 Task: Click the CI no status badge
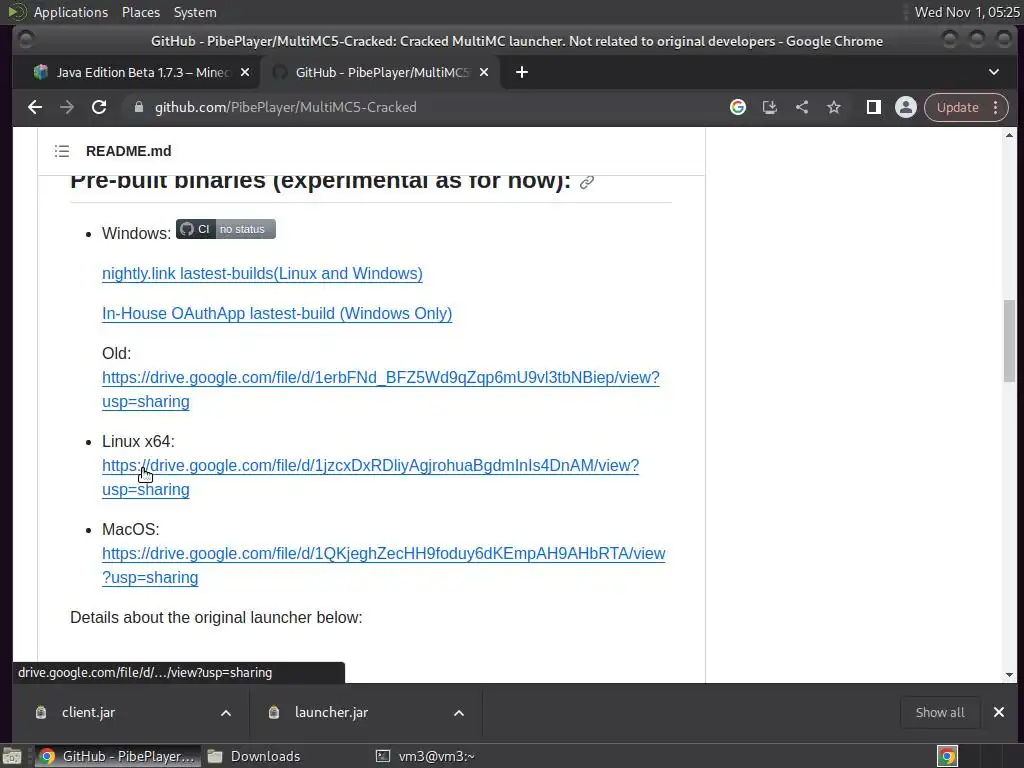click(x=225, y=229)
